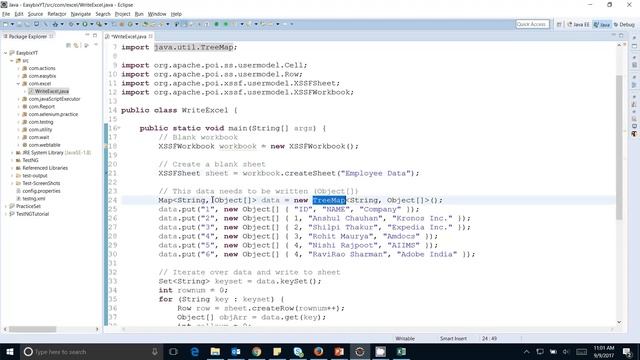
Task: Click the vertical scrollbar thumb of the editor
Action: pyautogui.click(x=619, y=147)
